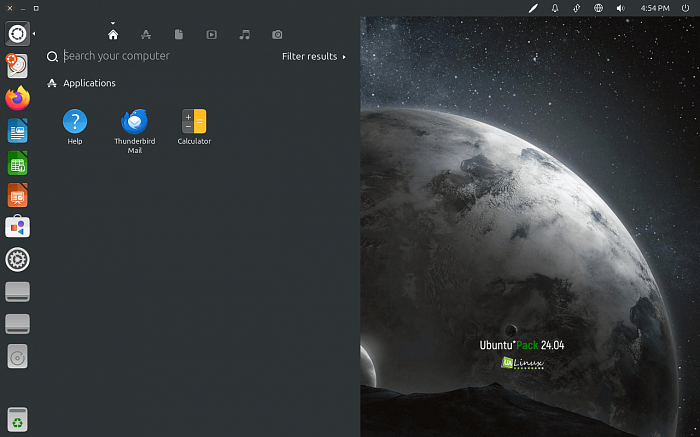
Task: Launch Thunderbird Mail from Applications
Action: pyautogui.click(x=134, y=131)
